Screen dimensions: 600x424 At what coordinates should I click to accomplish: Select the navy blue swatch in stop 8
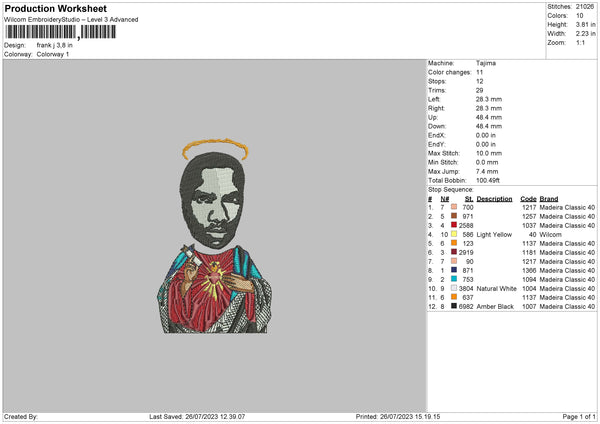(456, 270)
